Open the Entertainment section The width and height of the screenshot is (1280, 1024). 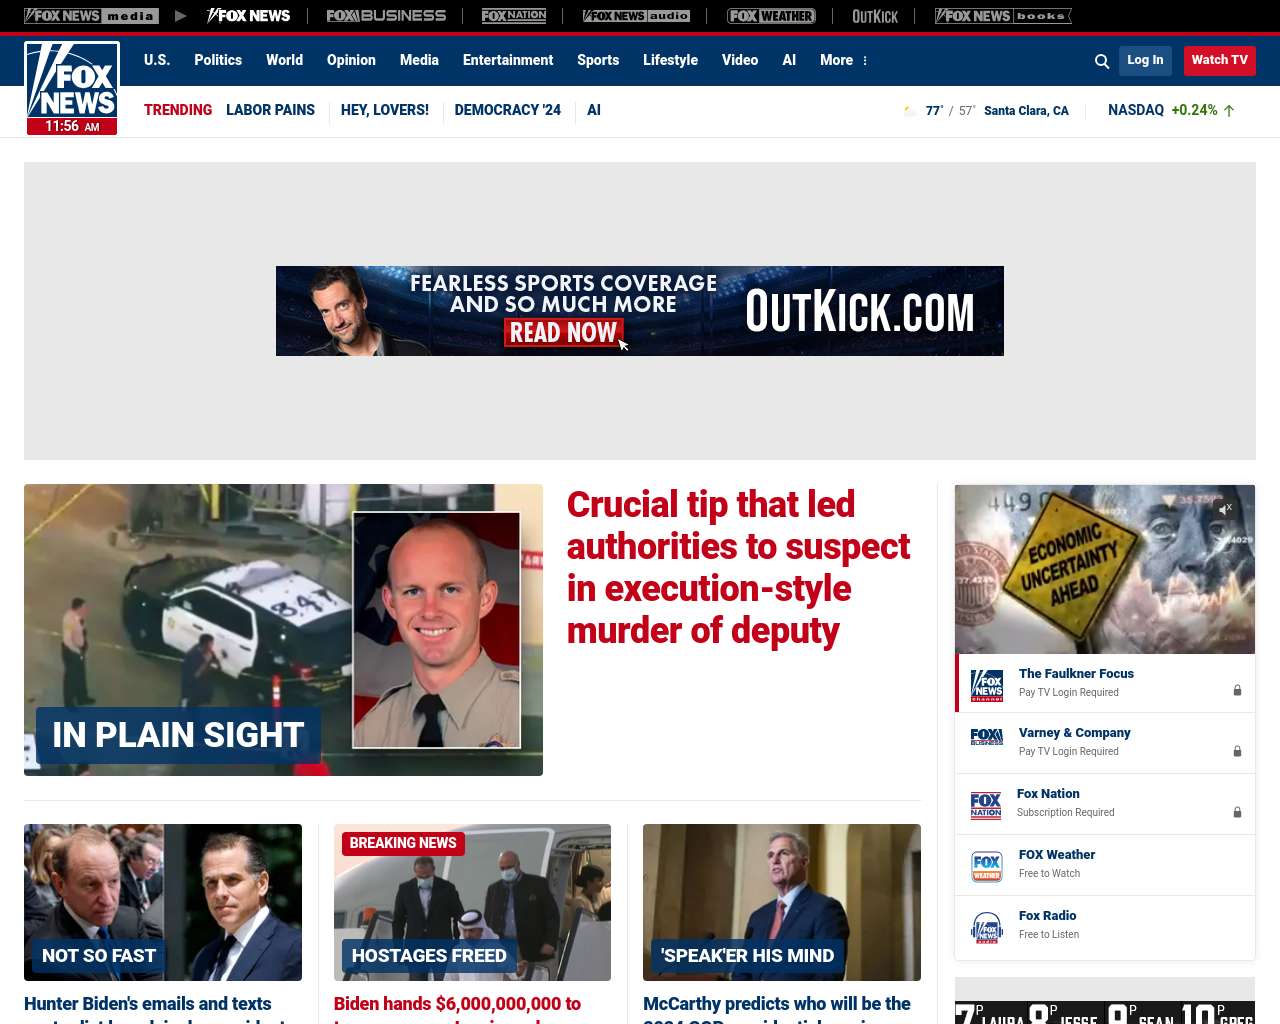(508, 60)
